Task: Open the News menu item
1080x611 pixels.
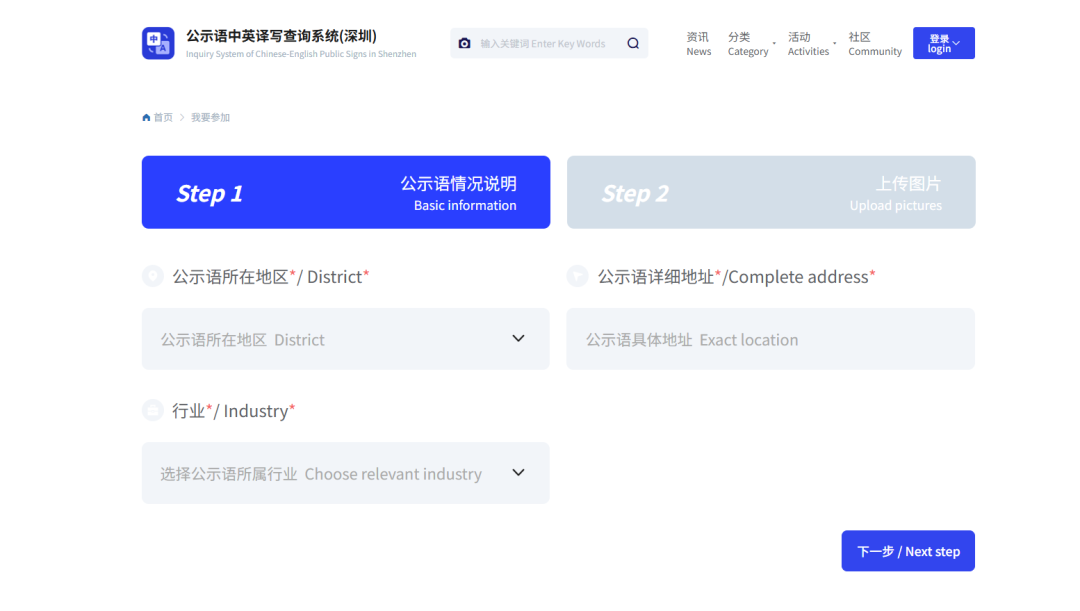Action: coord(698,44)
